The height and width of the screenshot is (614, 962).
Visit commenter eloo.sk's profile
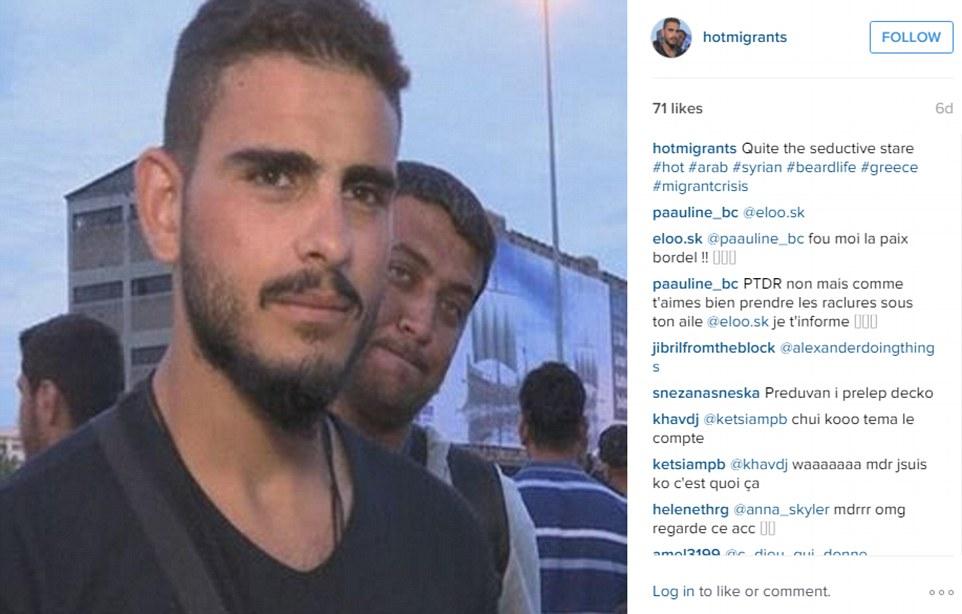click(x=677, y=239)
